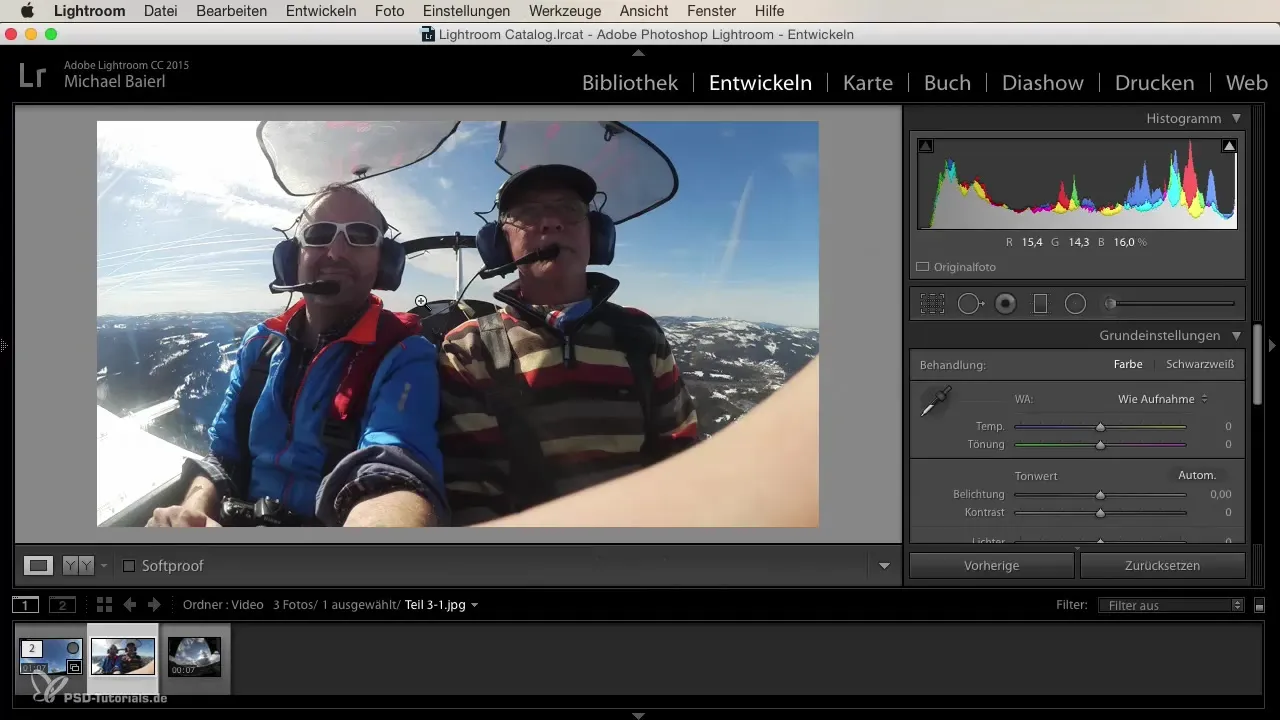Set treatment to Schwarzweiß
Viewport: 1280px width, 720px height.
tap(1200, 365)
